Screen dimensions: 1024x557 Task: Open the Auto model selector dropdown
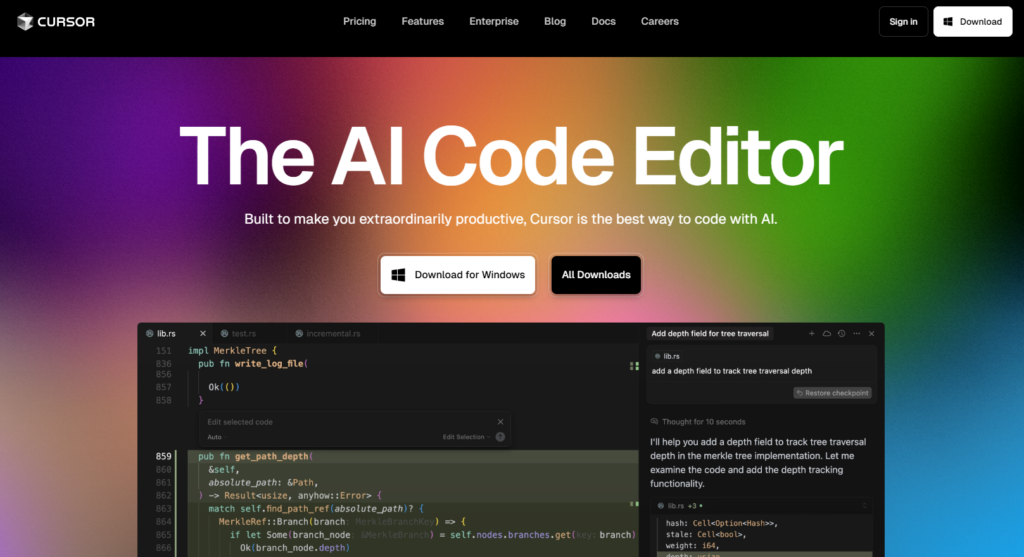(215, 437)
